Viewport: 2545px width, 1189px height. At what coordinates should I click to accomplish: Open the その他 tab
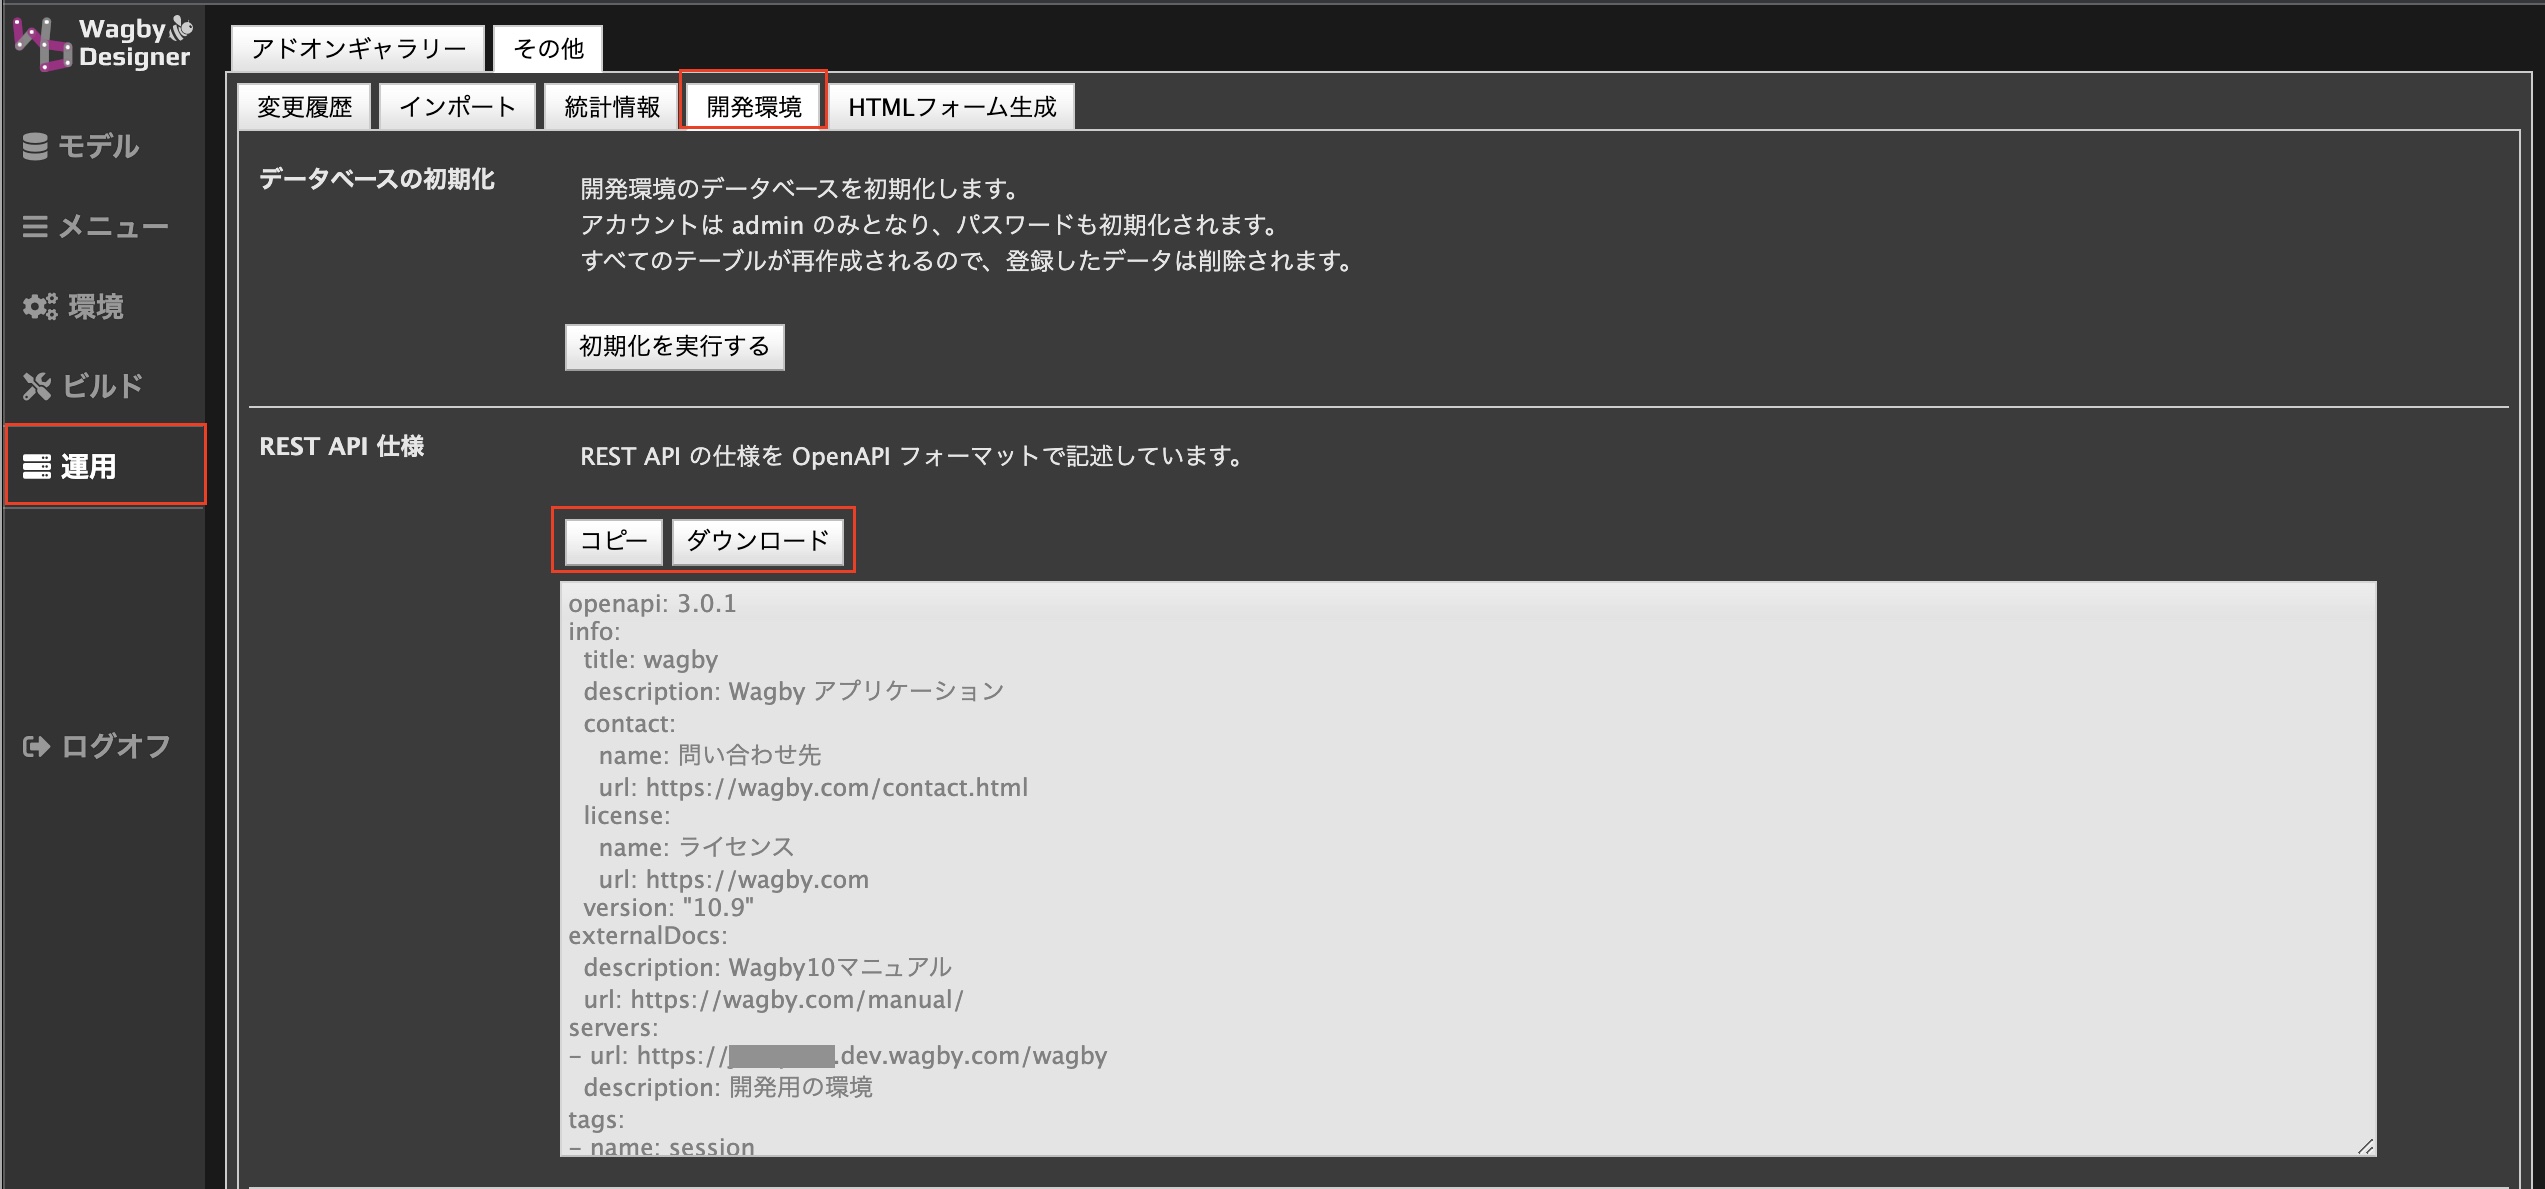click(x=546, y=49)
